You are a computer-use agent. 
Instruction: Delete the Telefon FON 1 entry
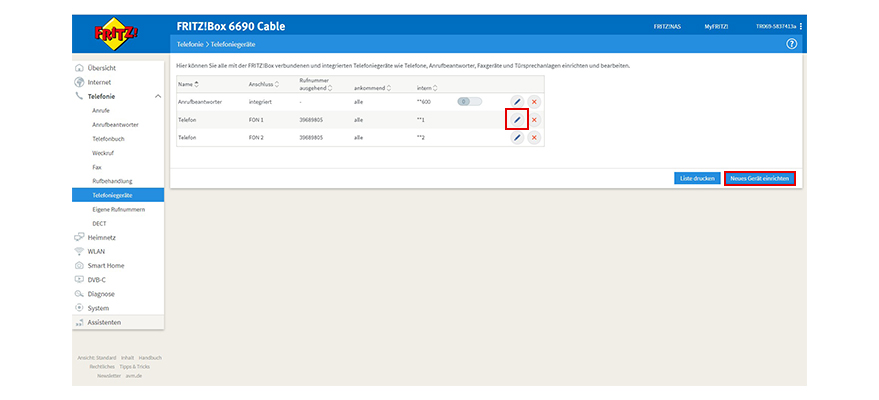click(534, 120)
